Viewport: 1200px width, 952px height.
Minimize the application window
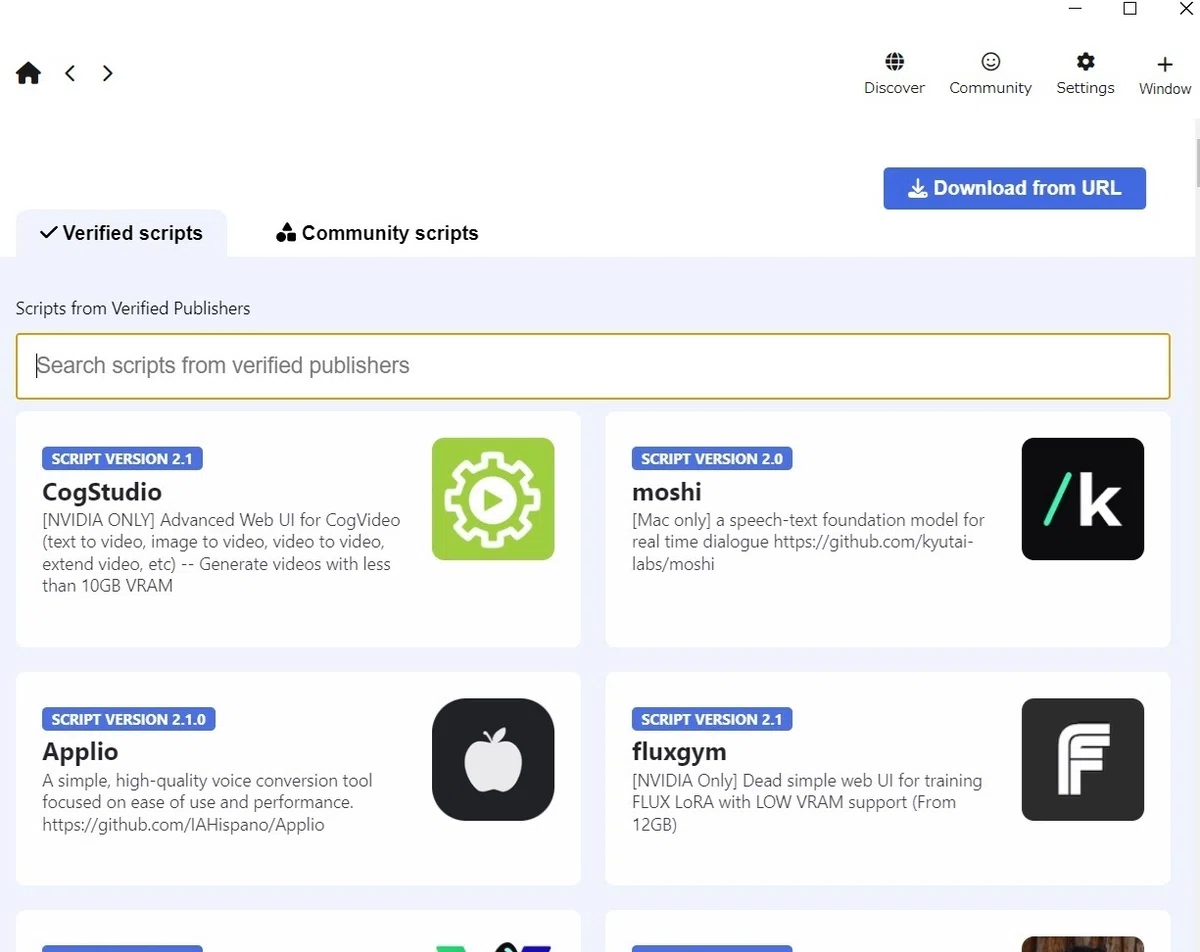[x=1076, y=9]
